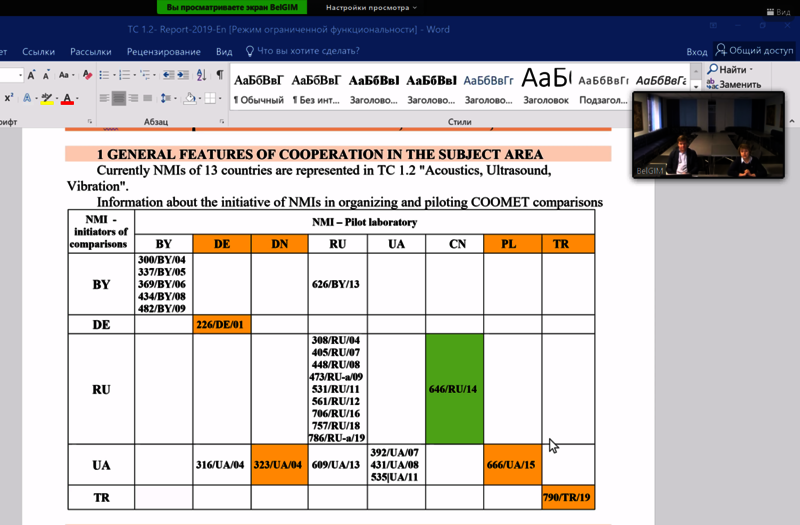Apply center alignment to the paragraph
The width and height of the screenshot is (800, 525).
tap(119, 99)
